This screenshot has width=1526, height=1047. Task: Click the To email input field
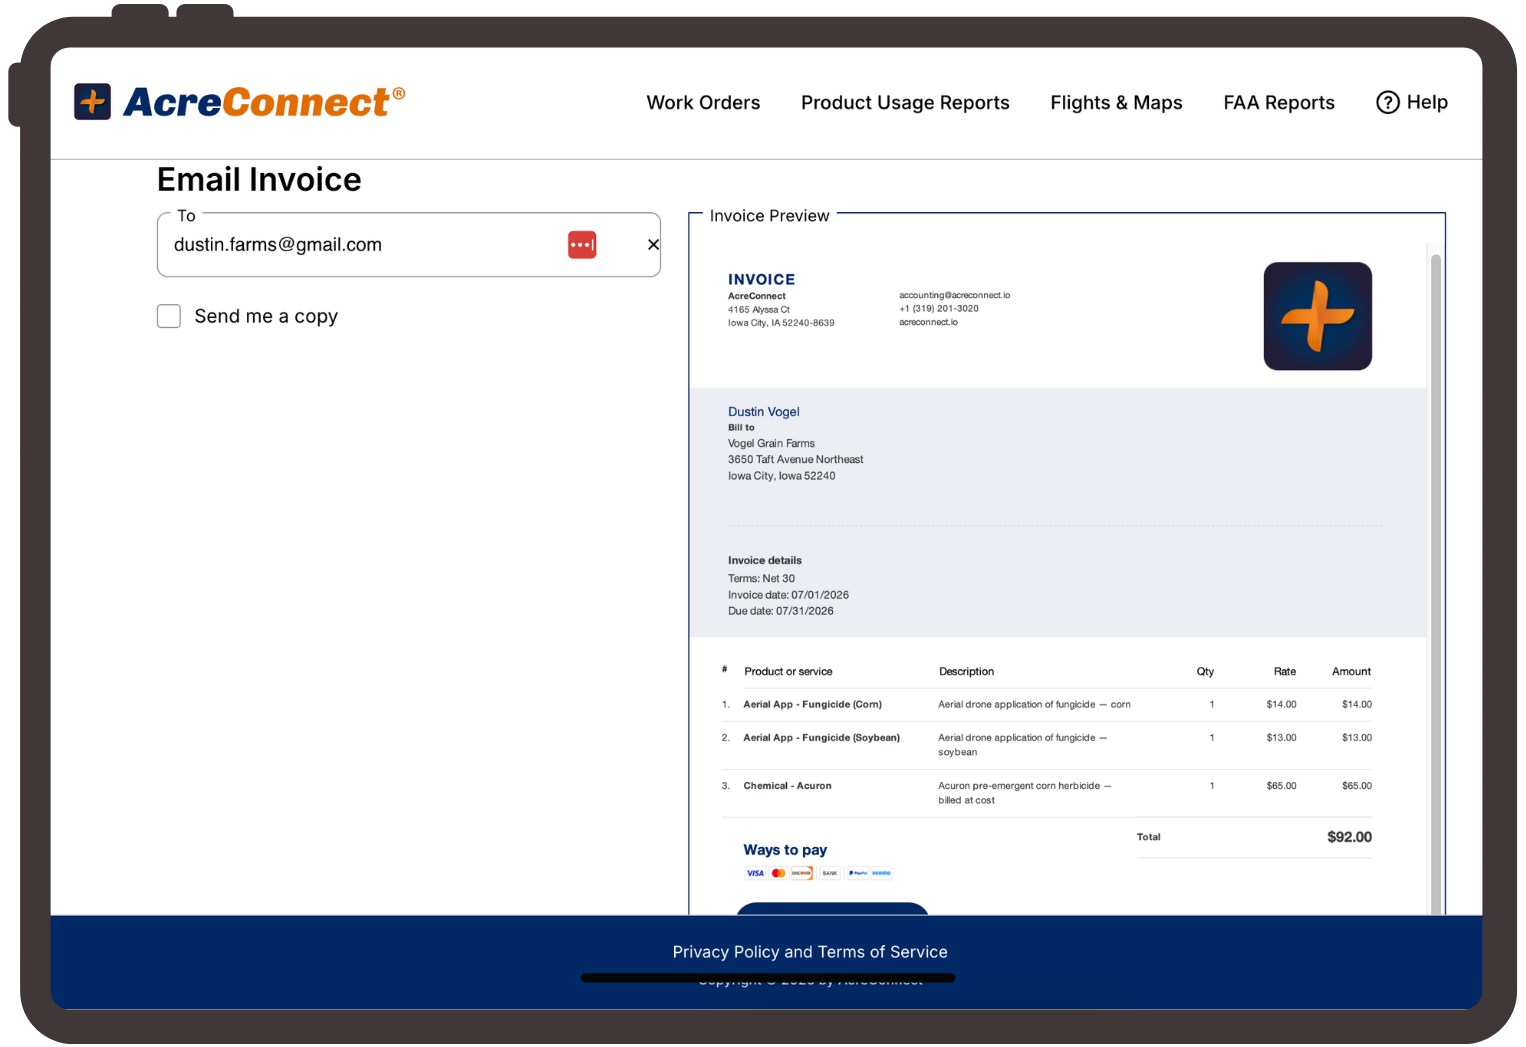(x=408, y=245)
